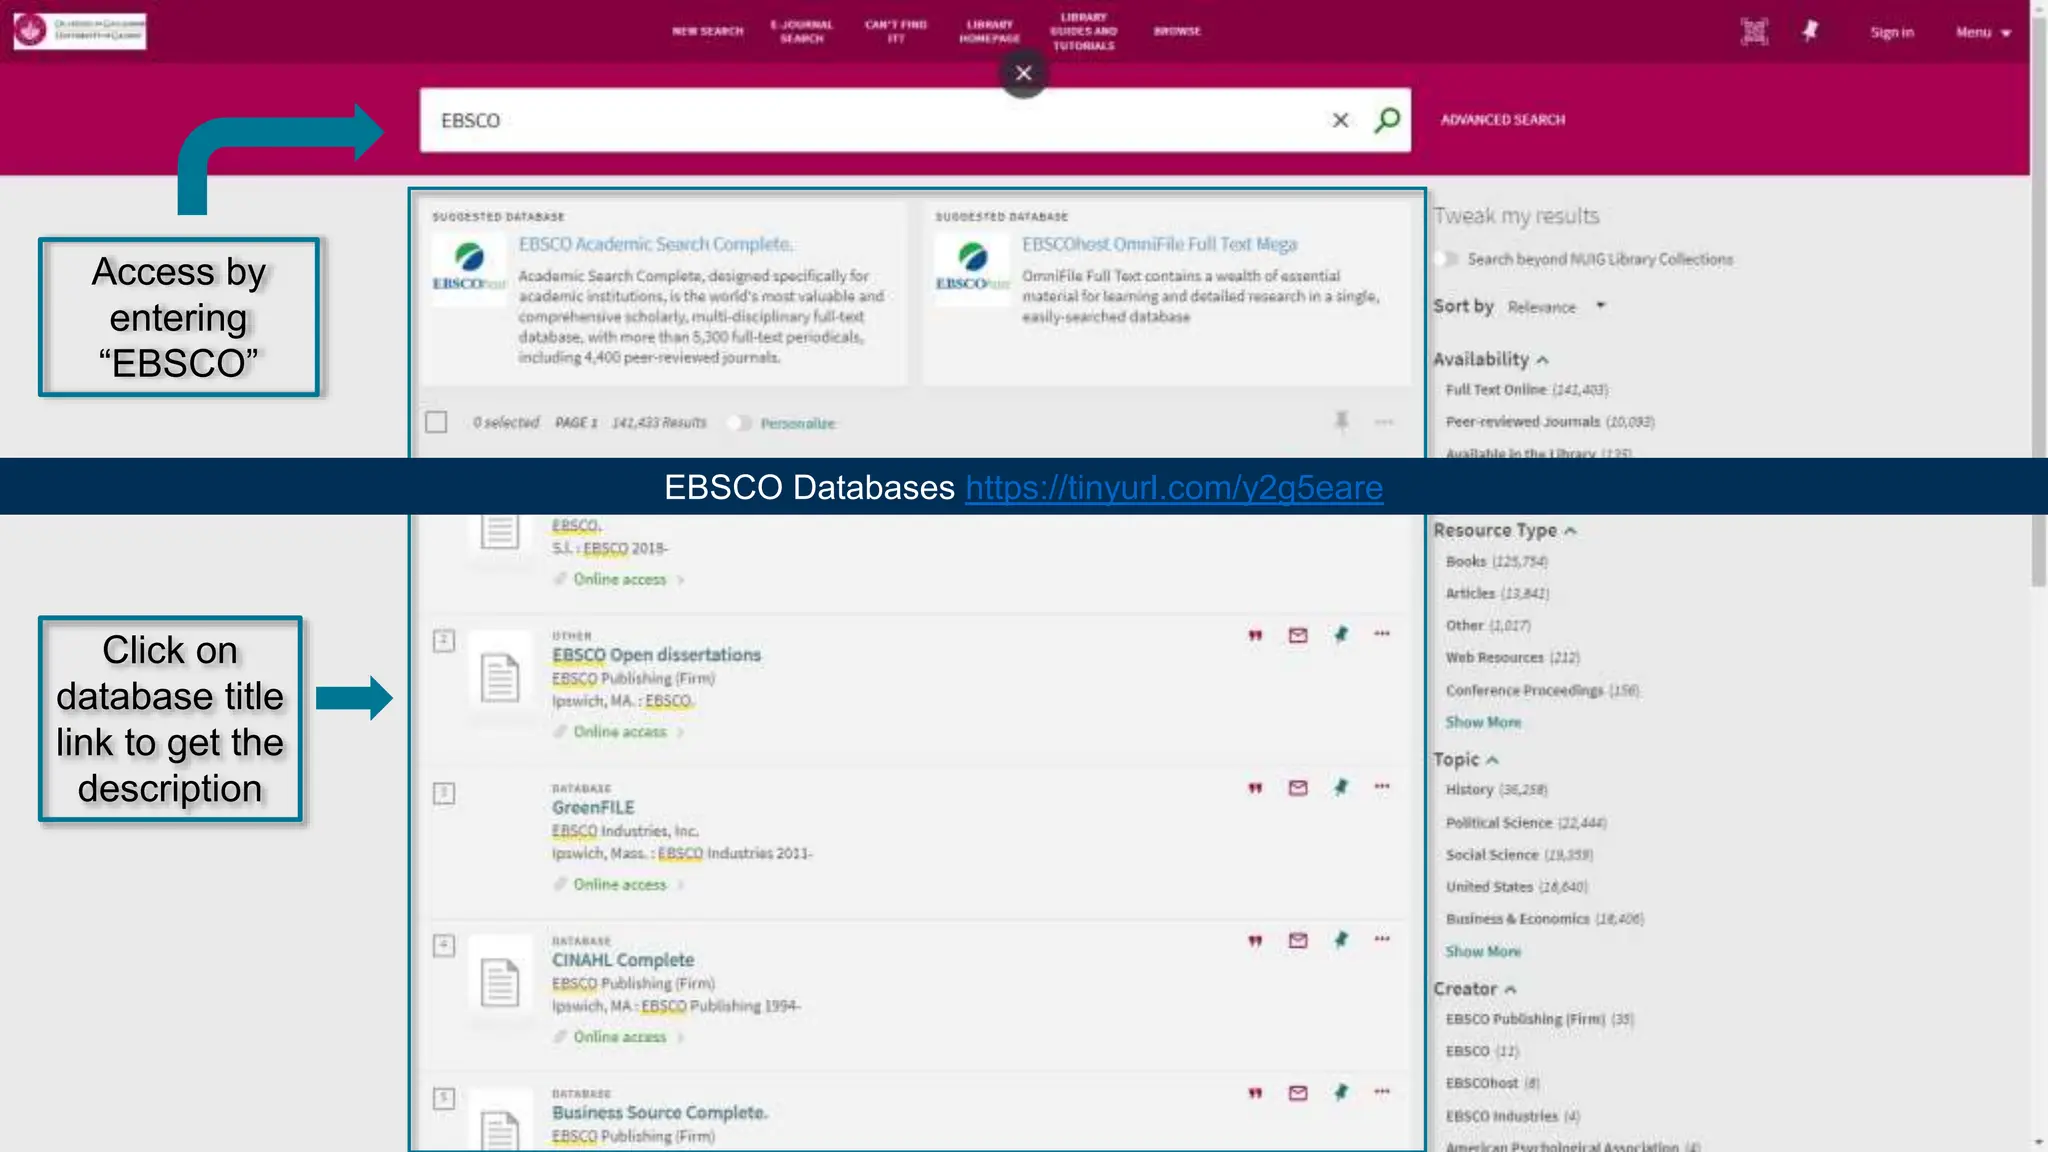The image size is (2048, 1152).
Task: Open the QR code icon in header
Action: click(x=1754, y=32)
